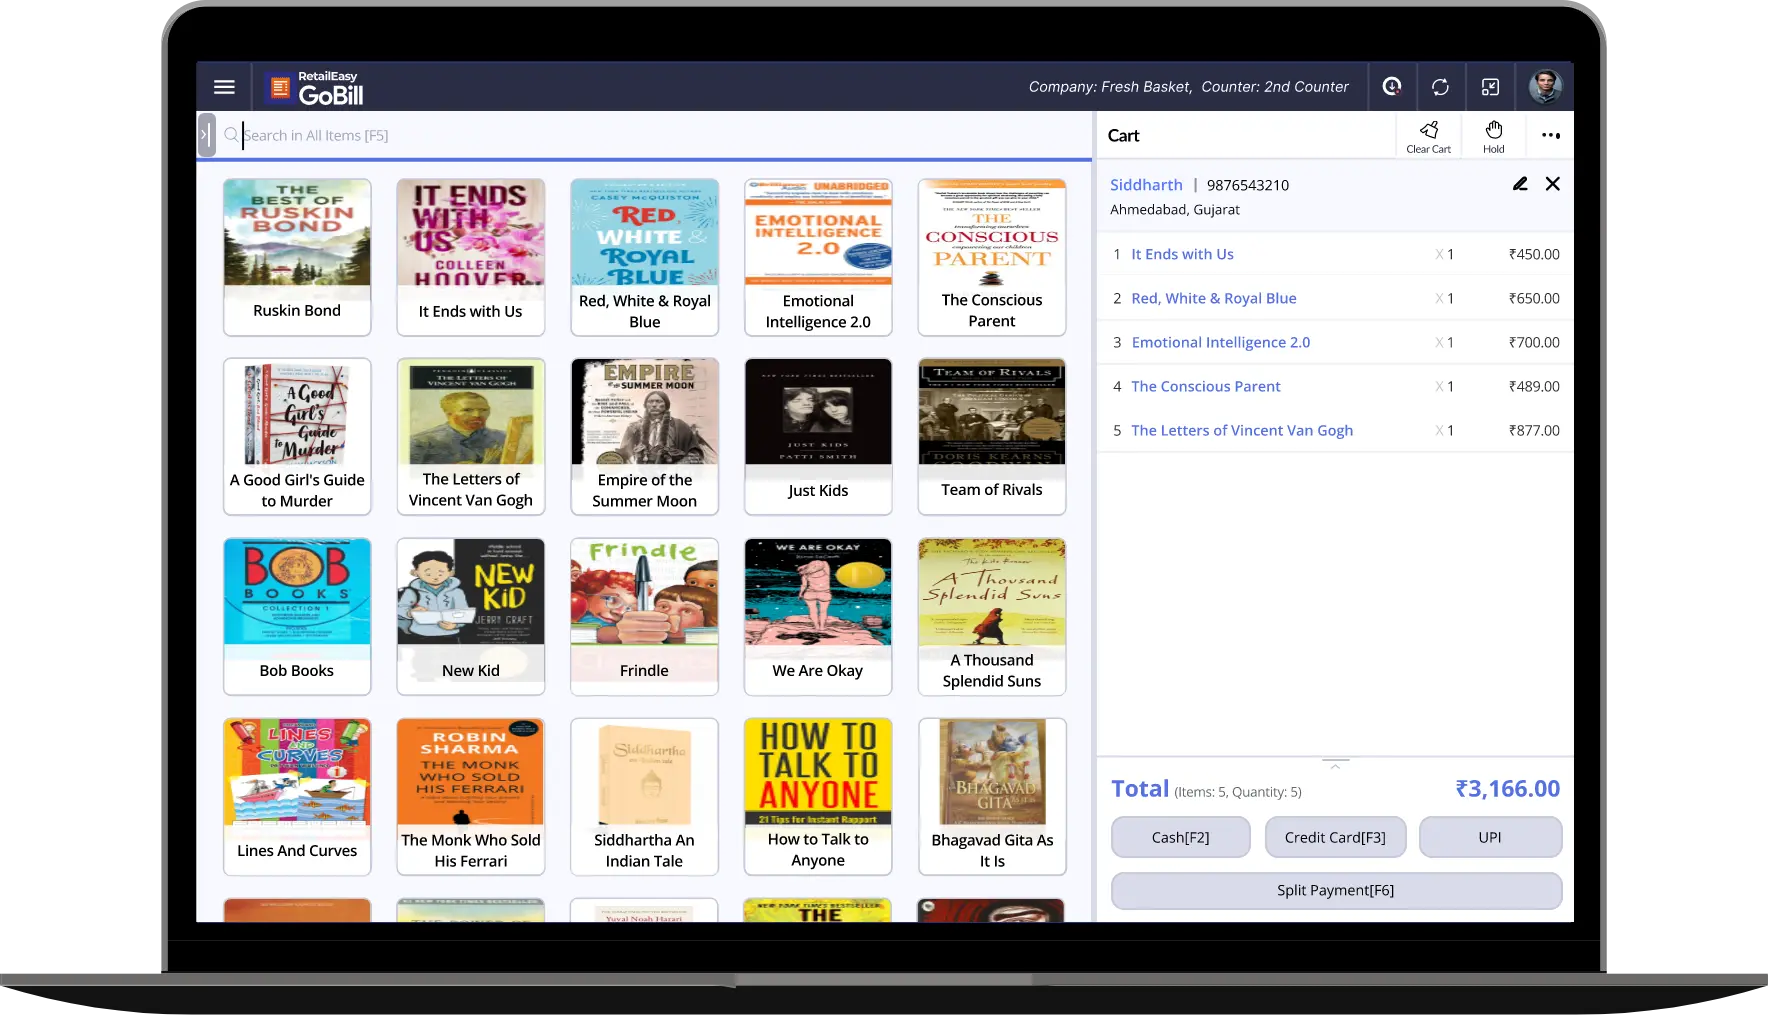Hold the current bill using the Hold icon
This screenshot has height=1015, width=1768.
1493,135
